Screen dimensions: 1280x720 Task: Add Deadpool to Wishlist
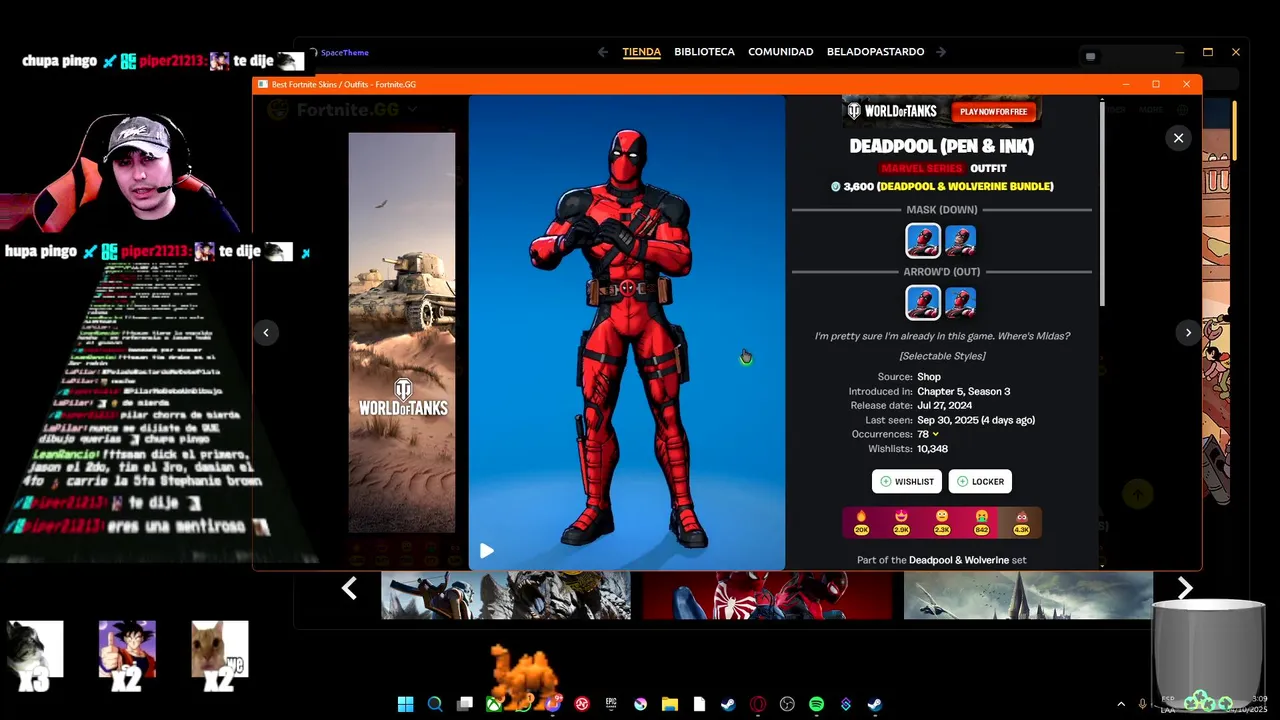pos(907,481)
